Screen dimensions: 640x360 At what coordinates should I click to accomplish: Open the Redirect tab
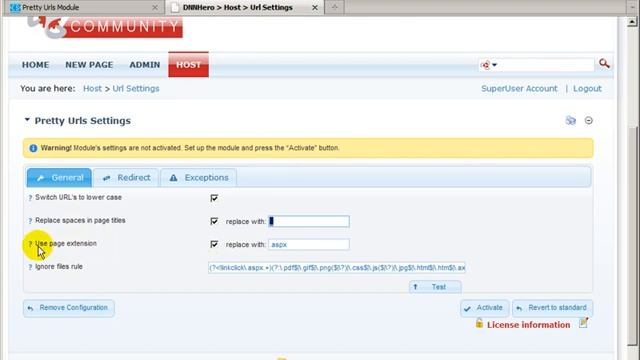pos(126,178)
